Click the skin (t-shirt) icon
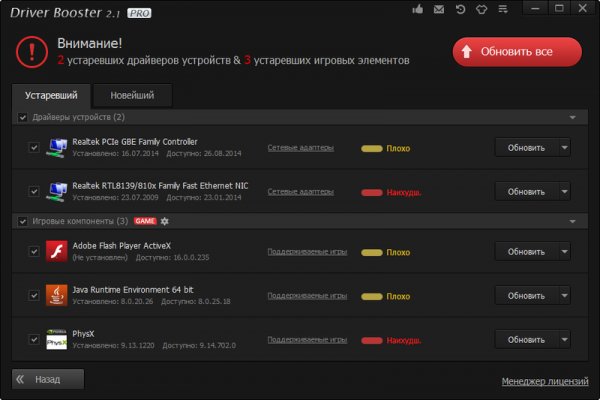Viewport: 600px width, 400px height. (481, 9)
